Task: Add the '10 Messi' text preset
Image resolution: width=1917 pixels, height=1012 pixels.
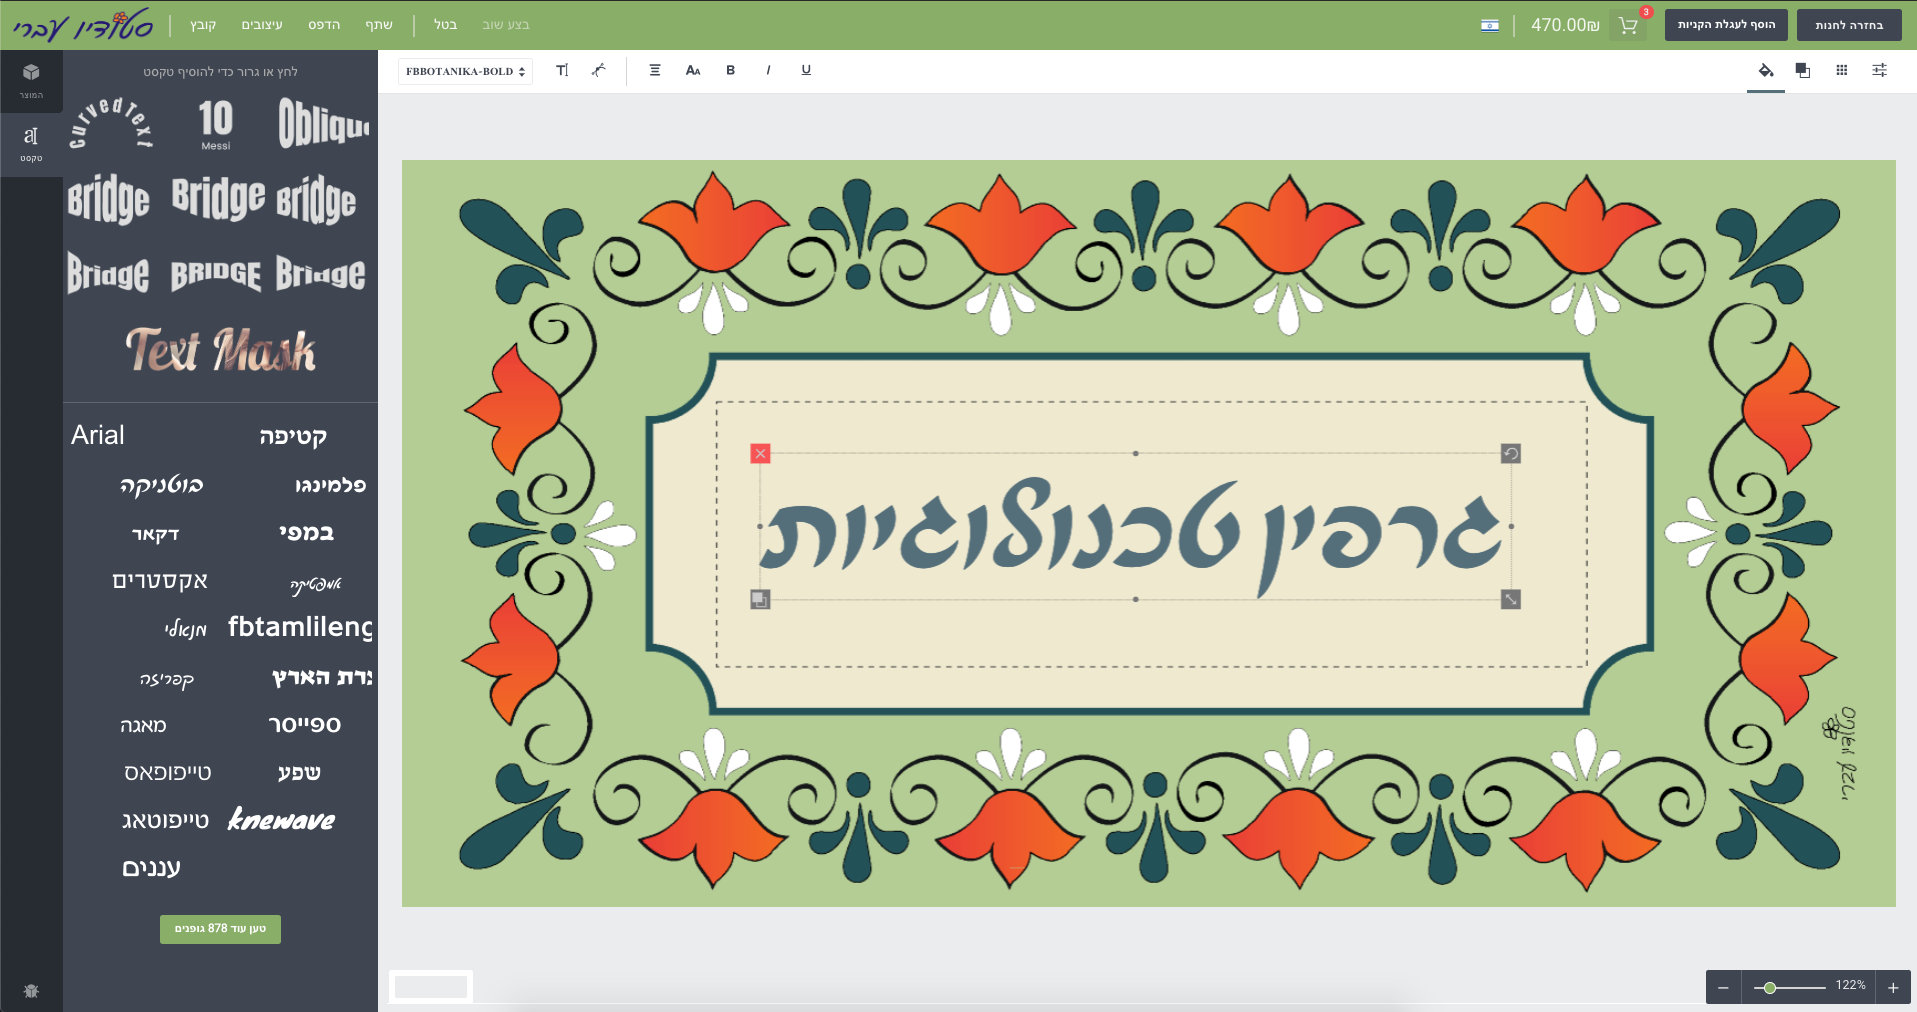Action: point(216,124)
